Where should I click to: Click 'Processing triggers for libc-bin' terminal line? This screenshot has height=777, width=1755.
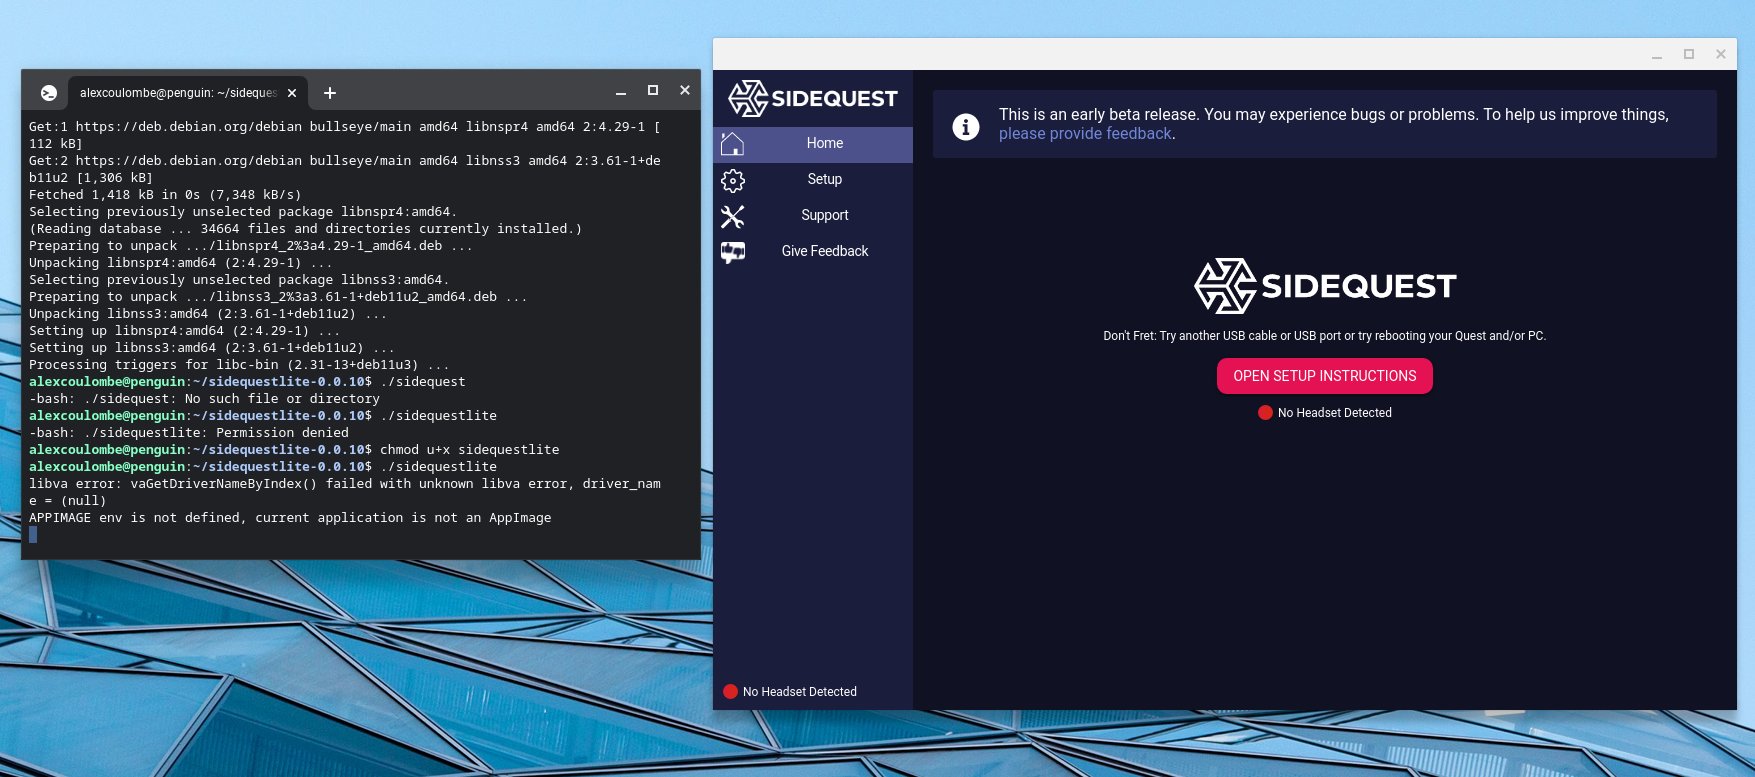(x=239, y=365)
